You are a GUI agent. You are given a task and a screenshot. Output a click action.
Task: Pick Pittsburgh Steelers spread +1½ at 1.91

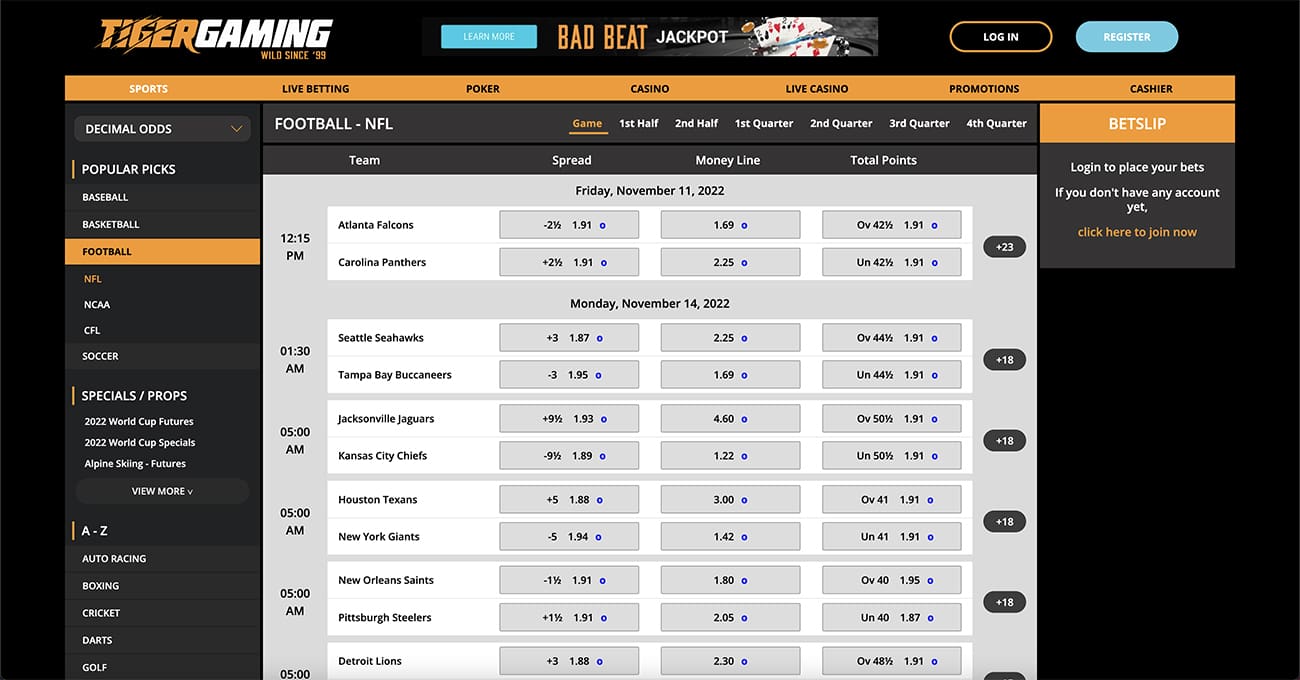pos(569,618)
